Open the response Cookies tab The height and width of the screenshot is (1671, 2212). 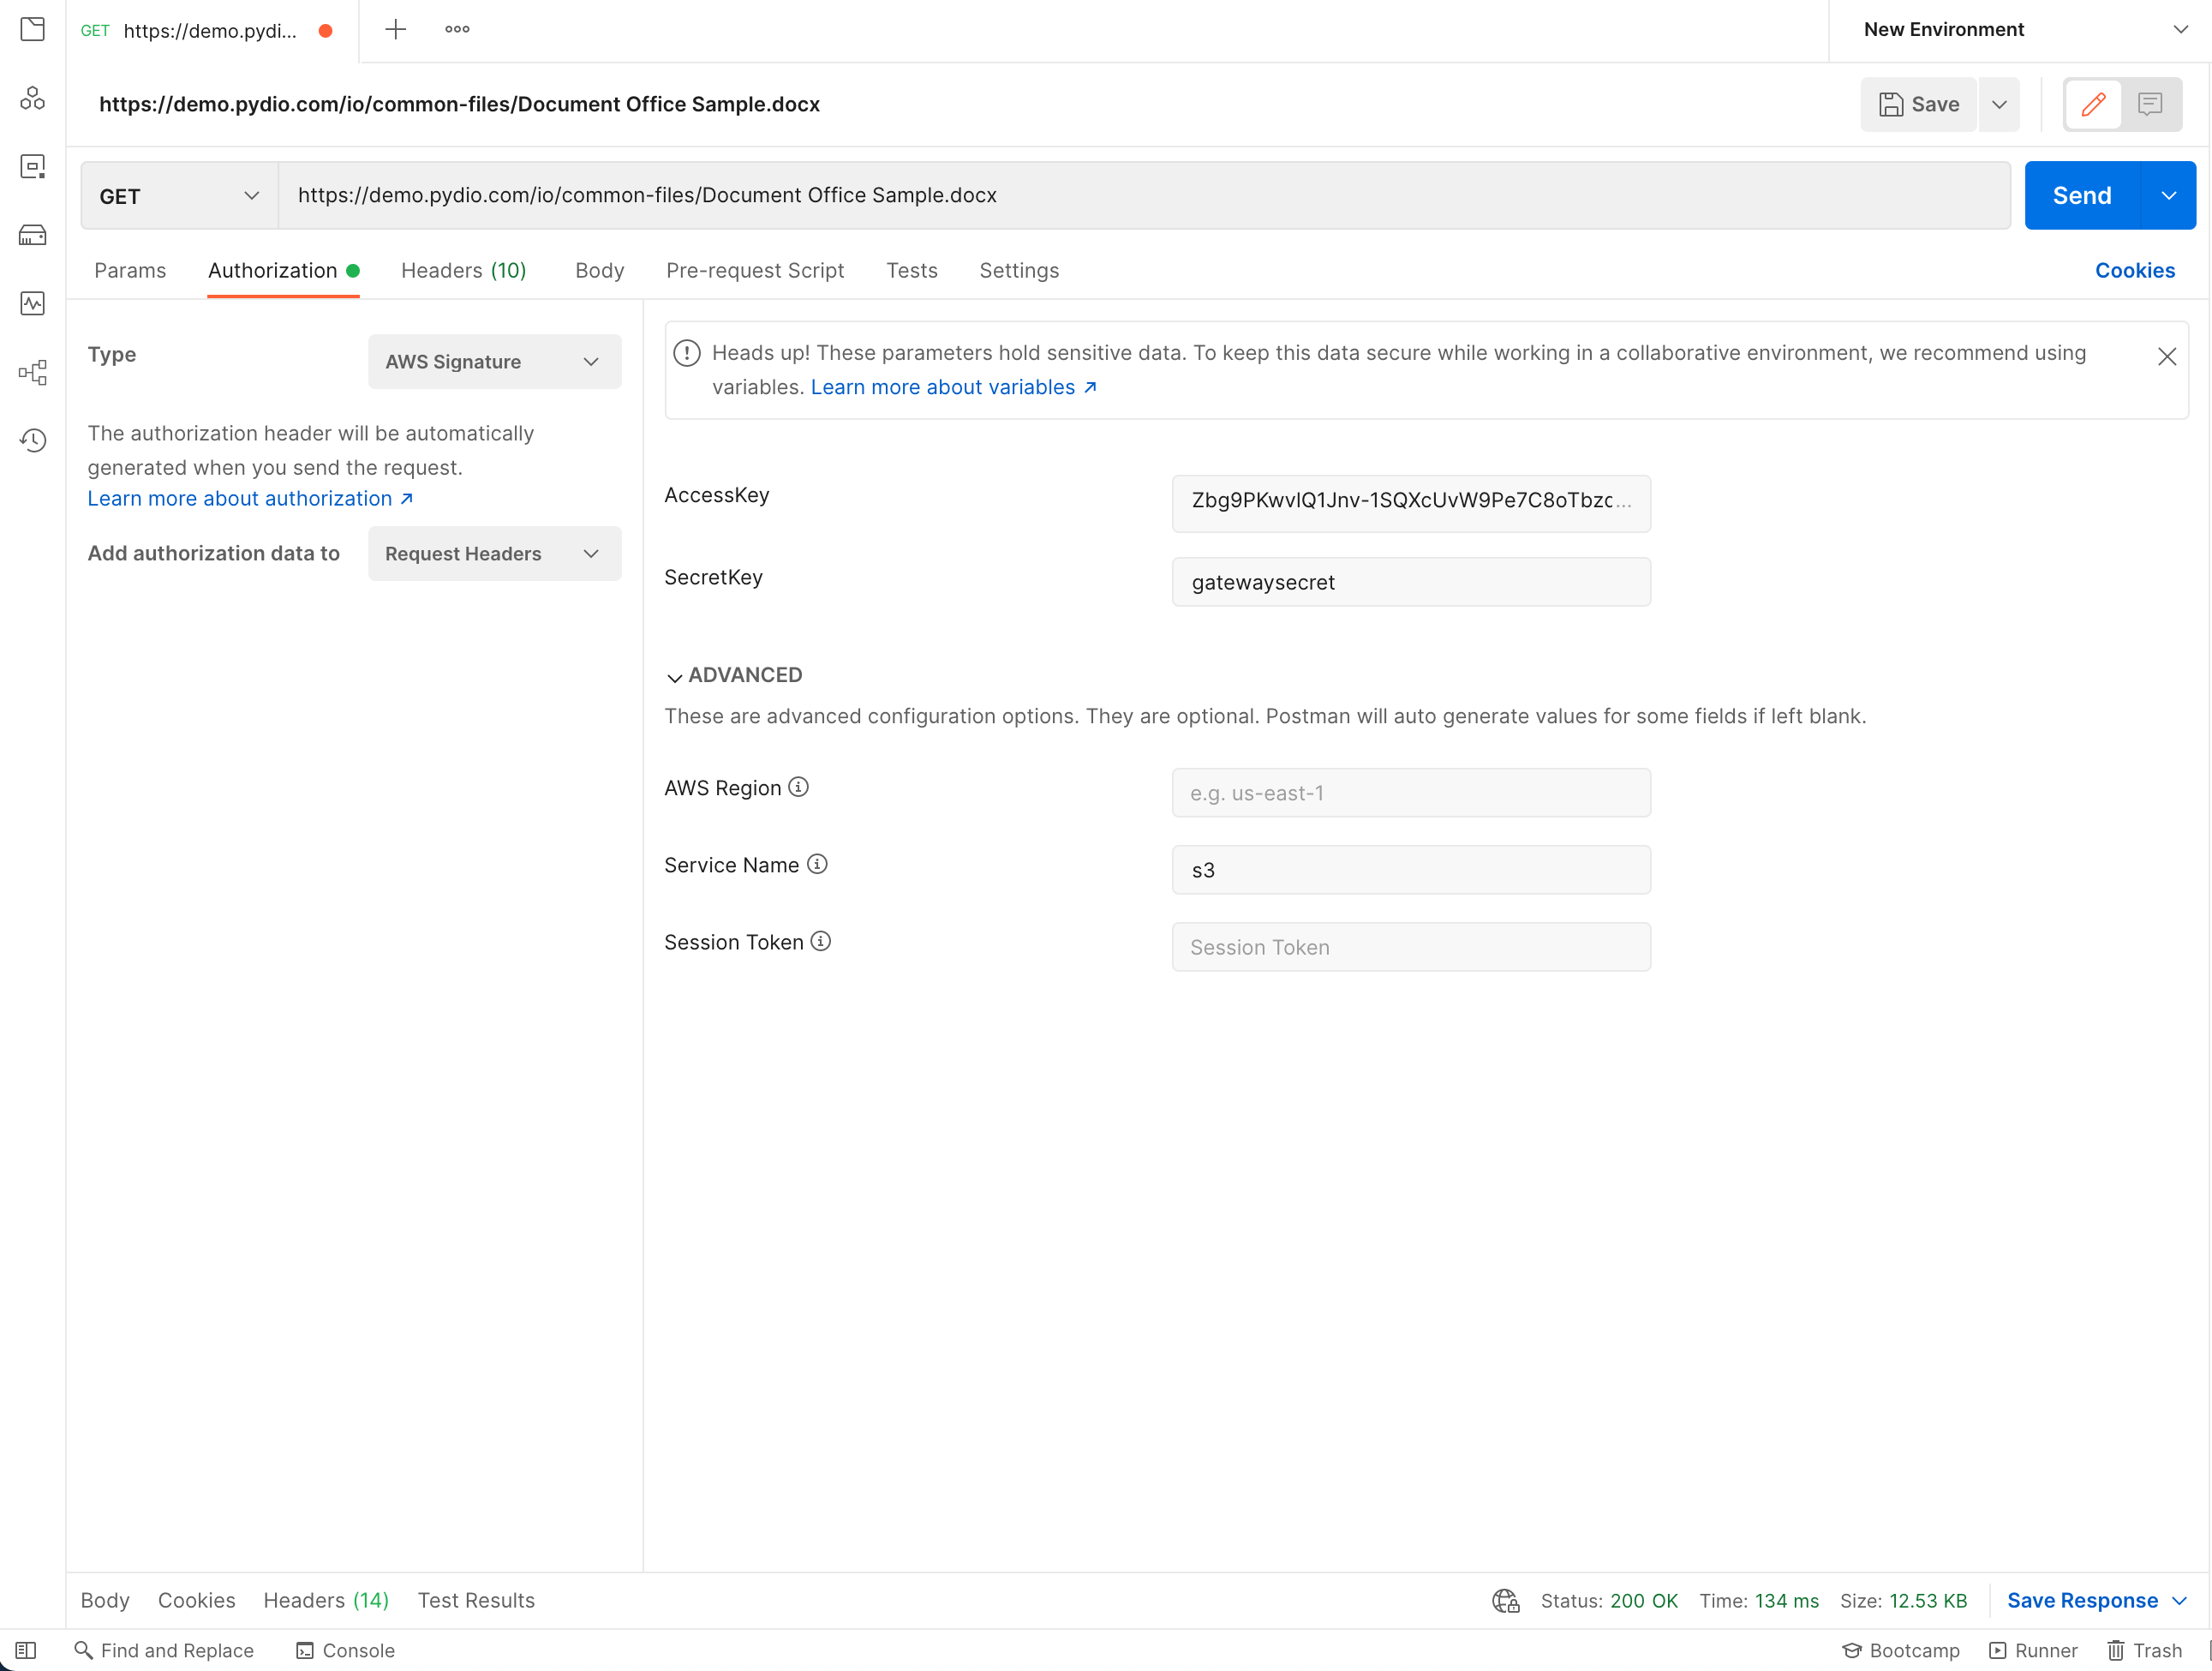(196, 1600)
